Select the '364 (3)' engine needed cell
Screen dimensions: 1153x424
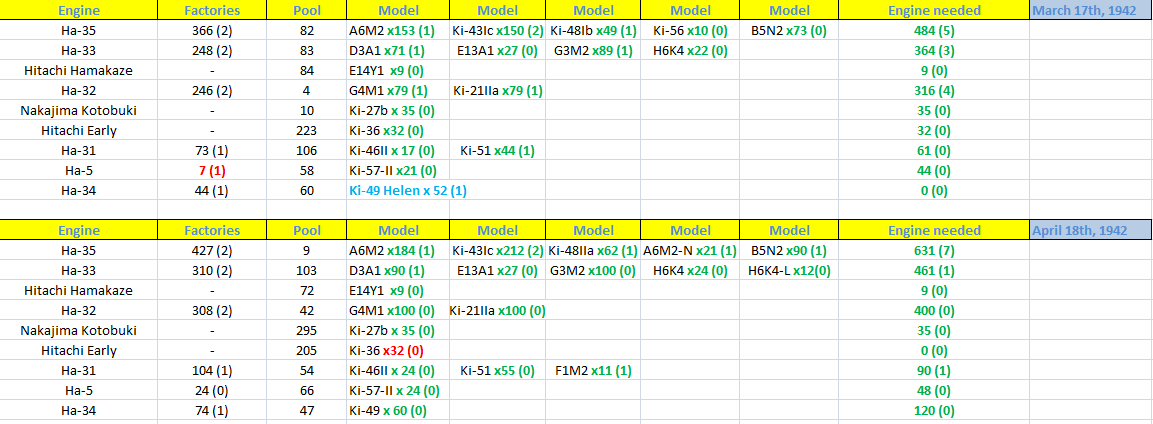[934, 51]
